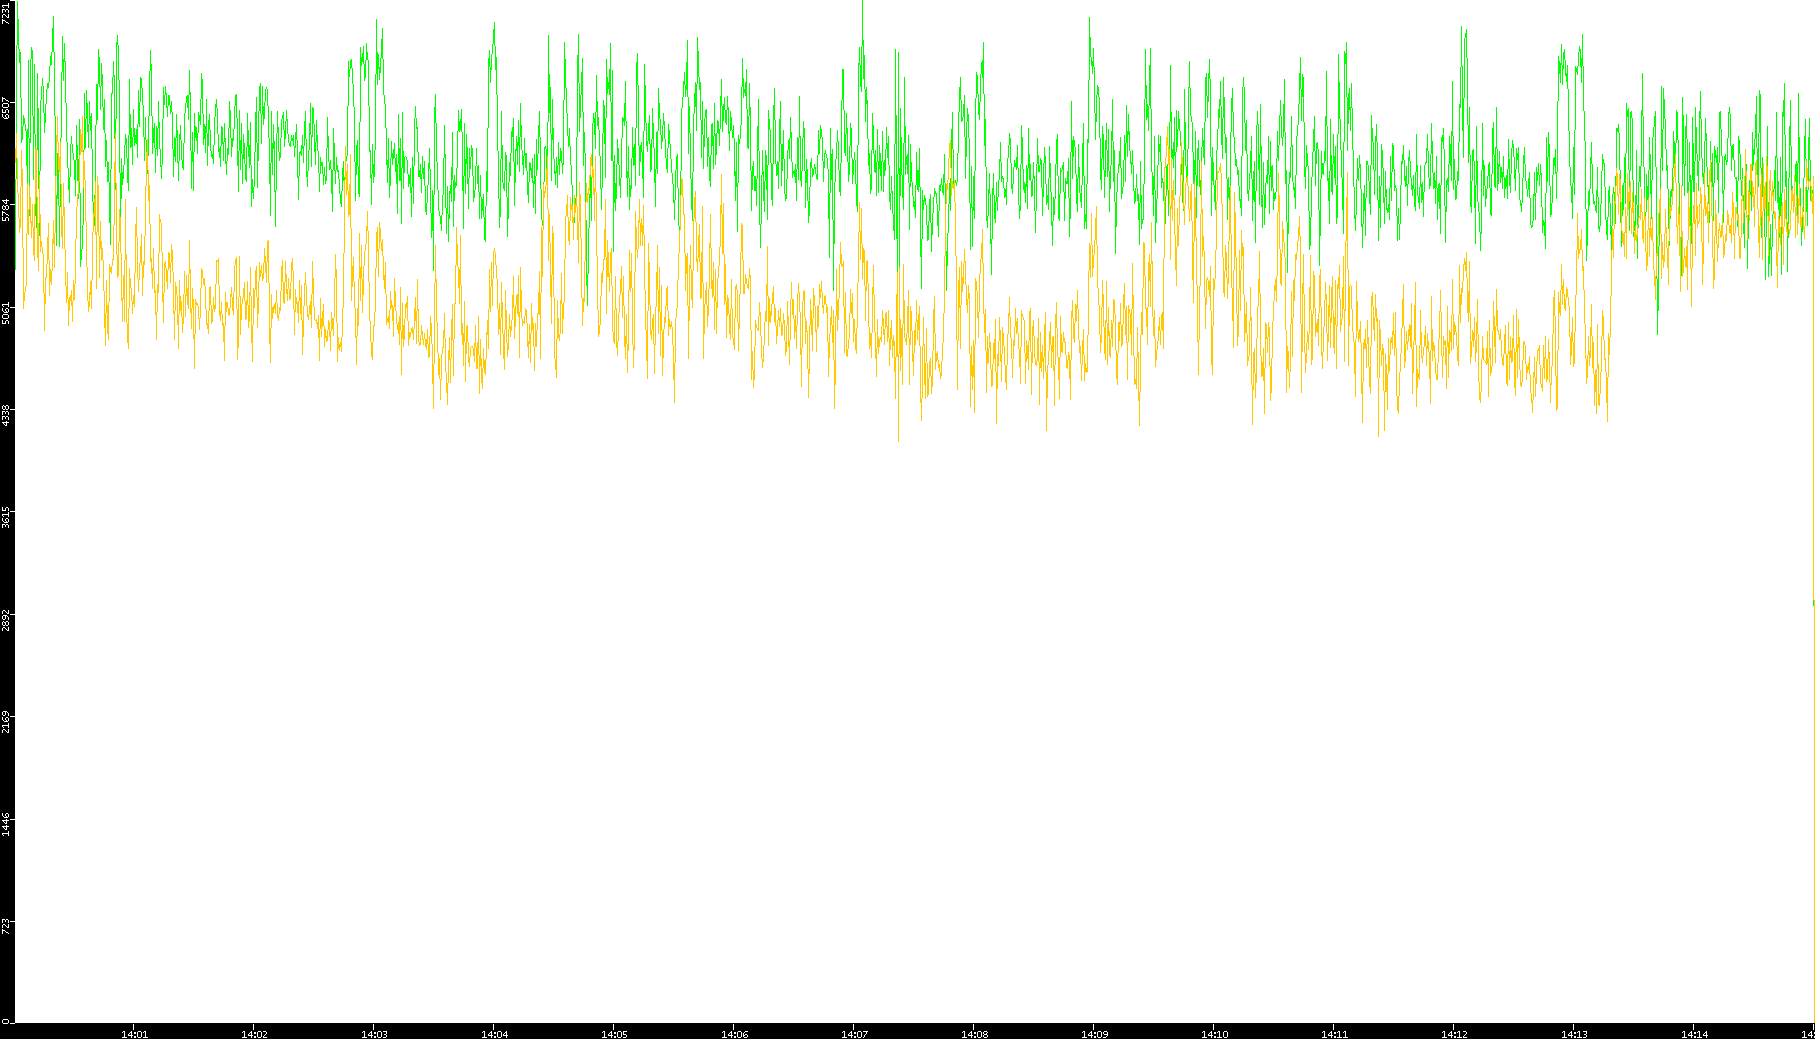Click the 2892 vertical axis label

click(7, 619)
